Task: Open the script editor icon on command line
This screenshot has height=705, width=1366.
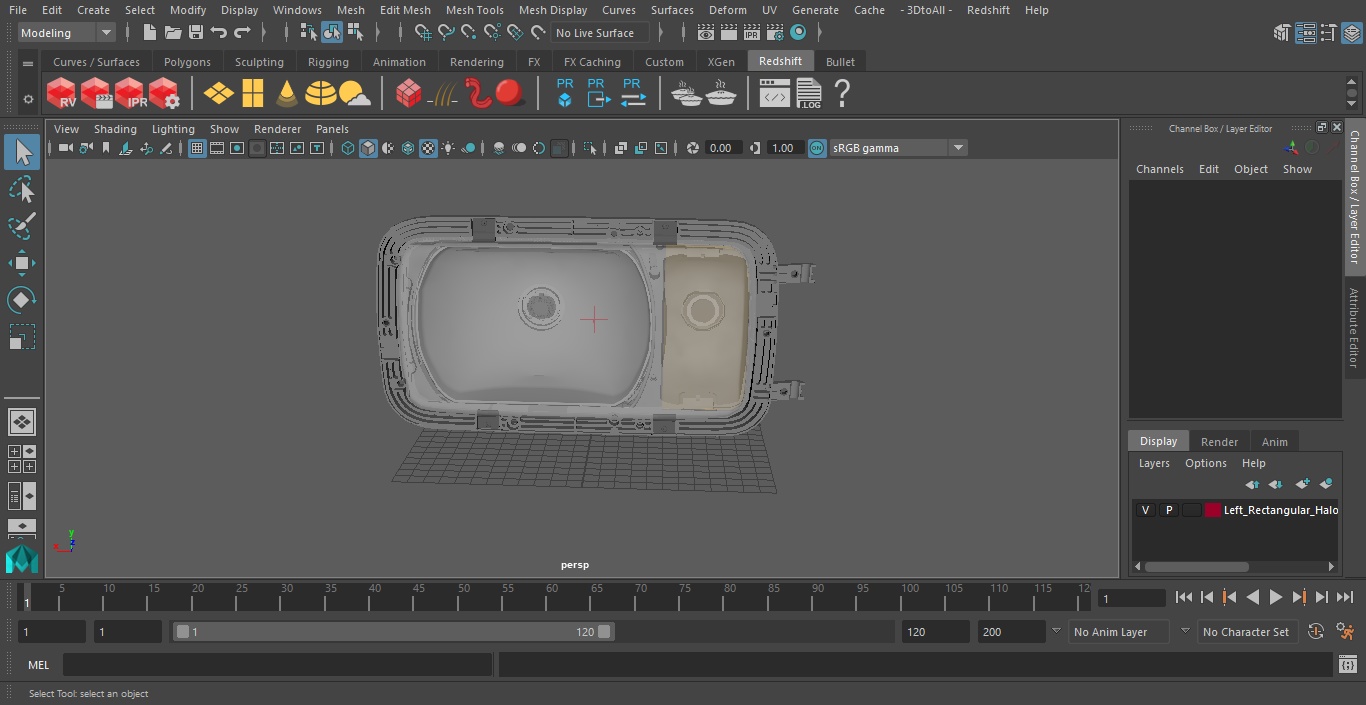Action: pos(1347,665)
